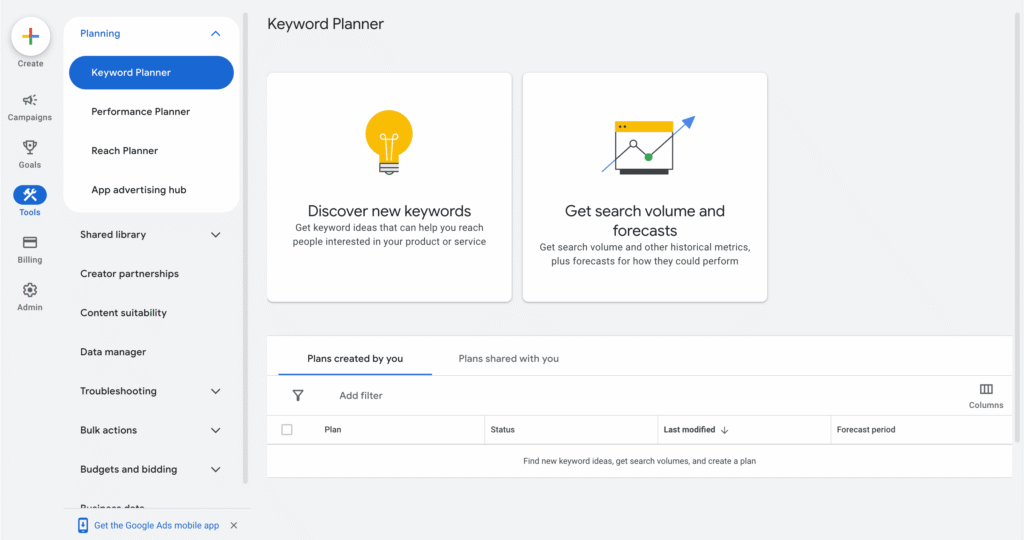Image resolution: width=1024 pixels, height=540 pixels.
Task: Click Get the Google Ads mobile app link
Action: [157, 525]
